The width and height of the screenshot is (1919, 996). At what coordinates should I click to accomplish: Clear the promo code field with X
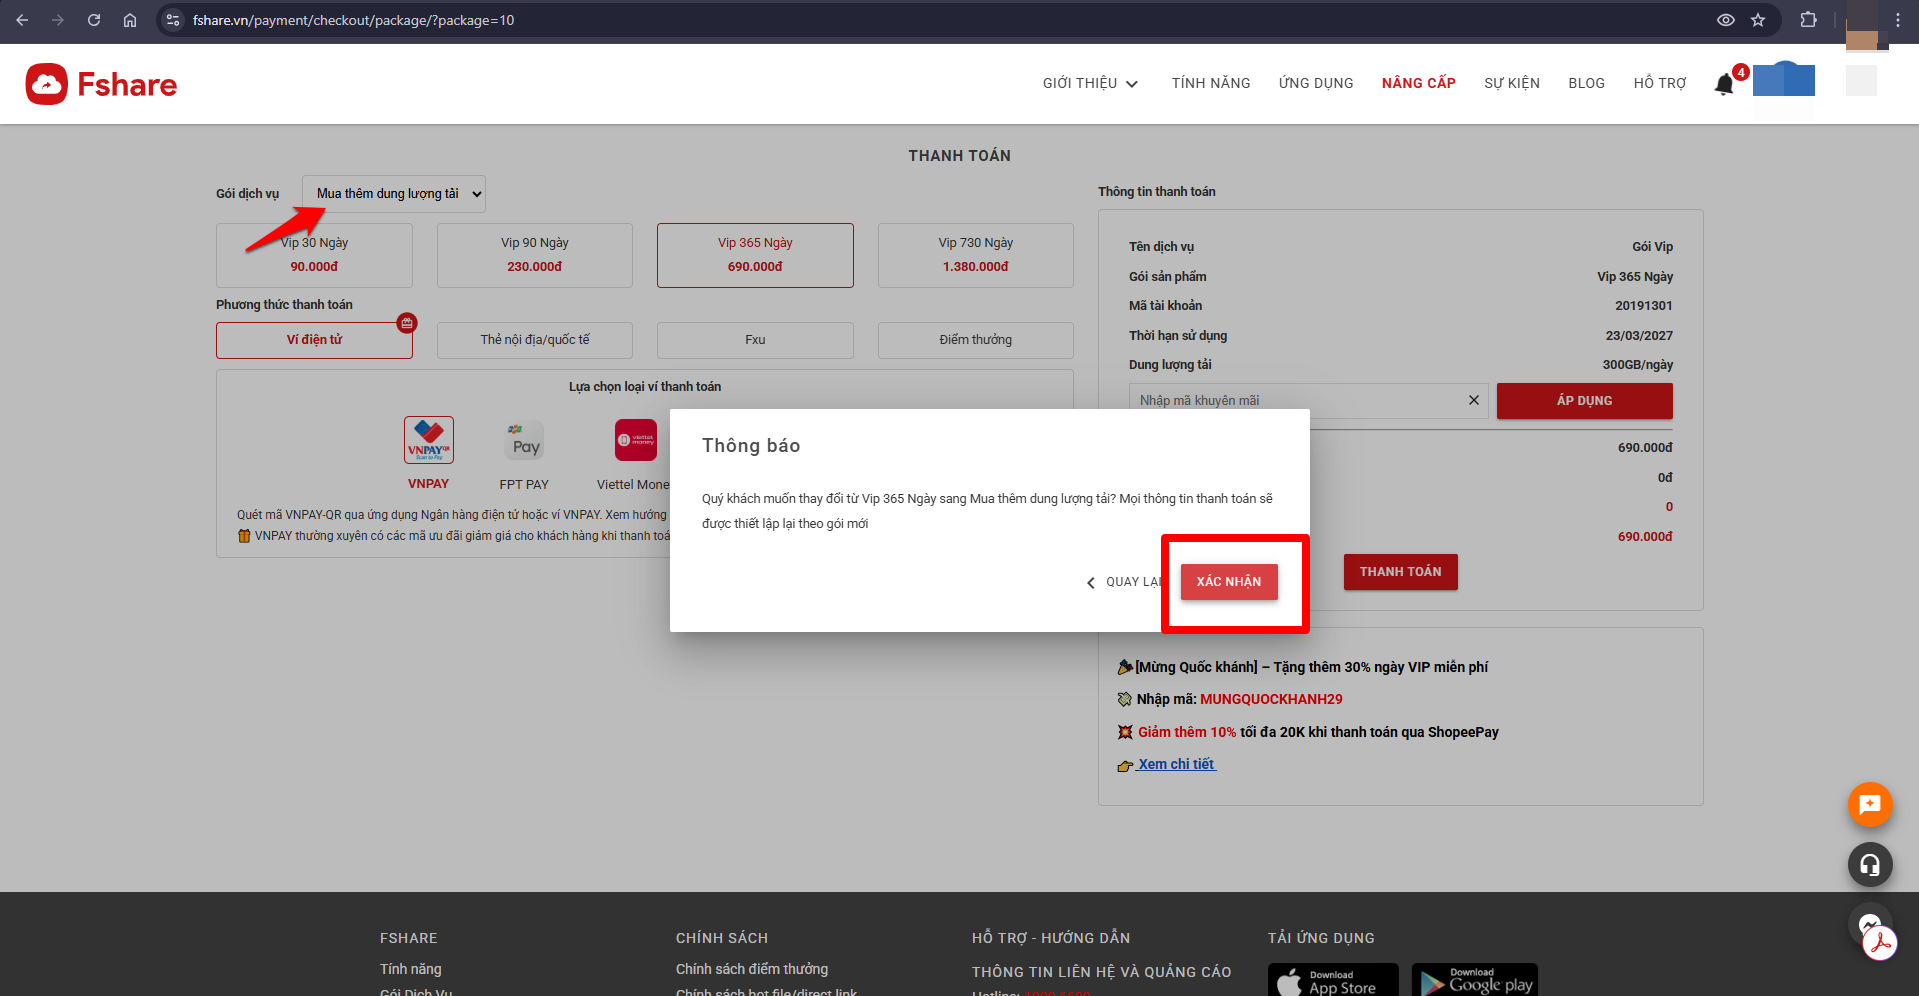coord(1473,400)
